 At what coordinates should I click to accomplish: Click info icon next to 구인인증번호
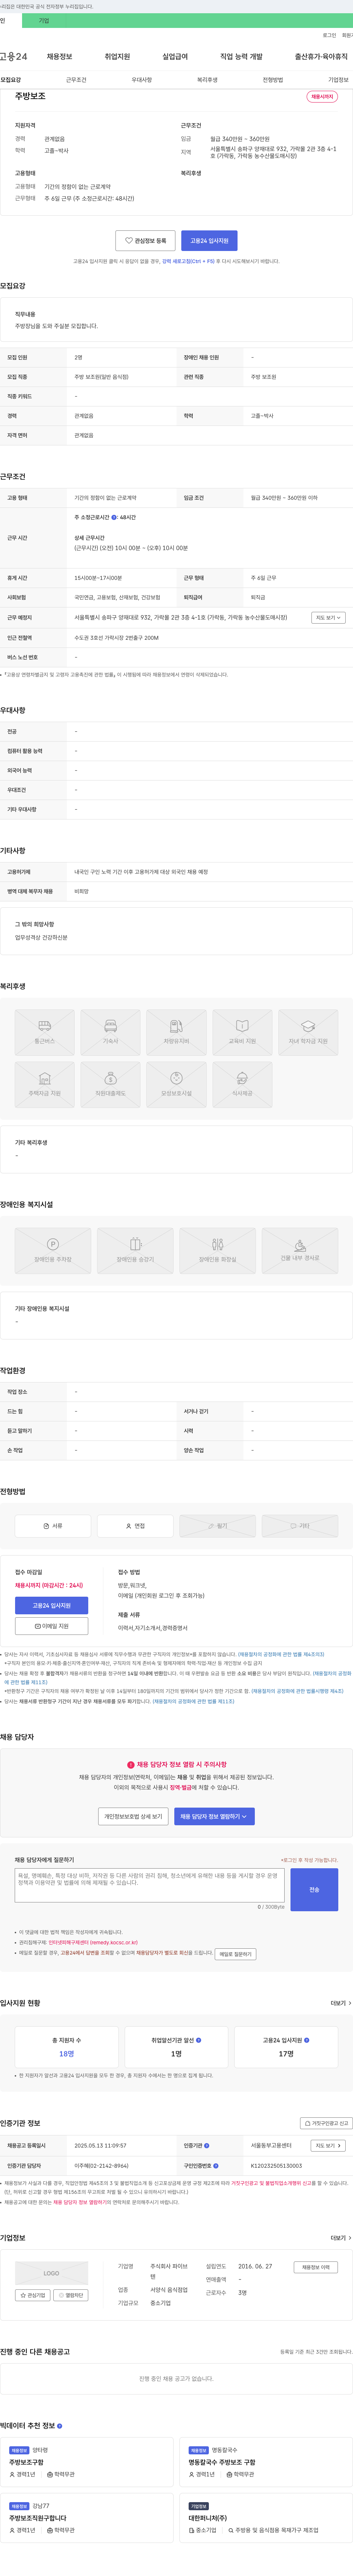pos(216,2165)
